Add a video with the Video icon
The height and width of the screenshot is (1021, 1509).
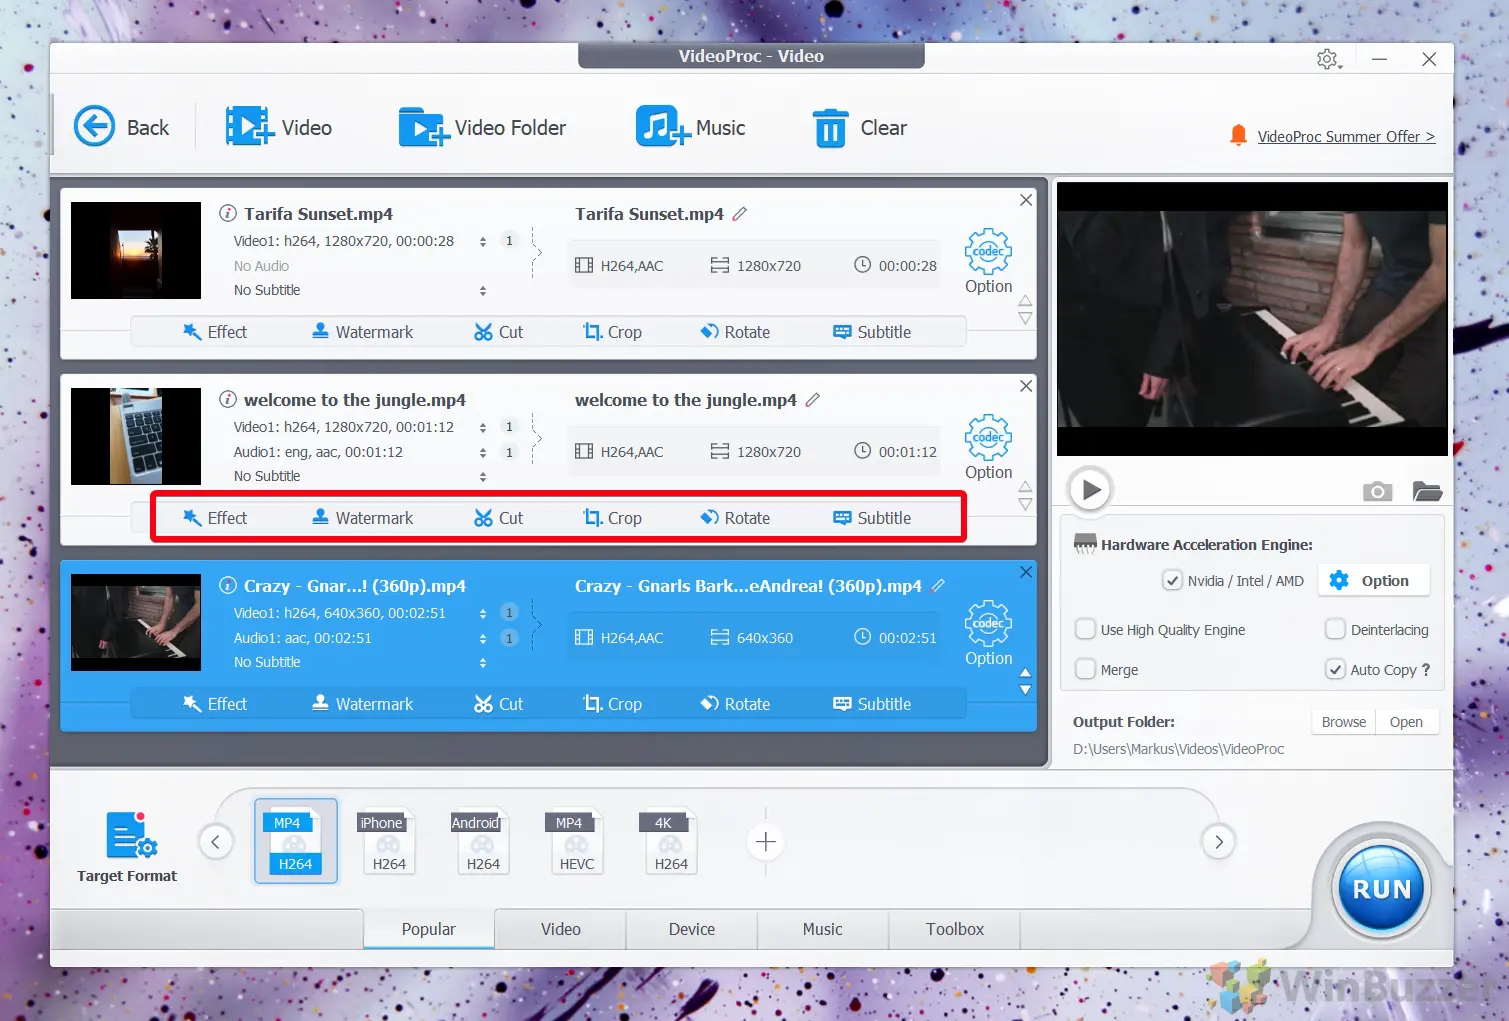click(x=248, y=127)
